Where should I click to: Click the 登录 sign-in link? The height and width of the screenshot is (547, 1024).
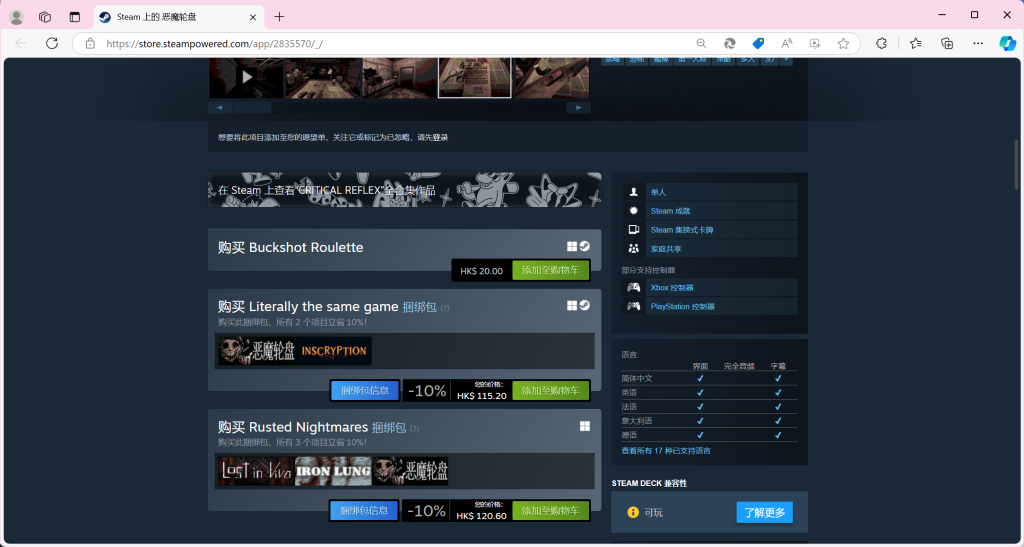[440, 138]
